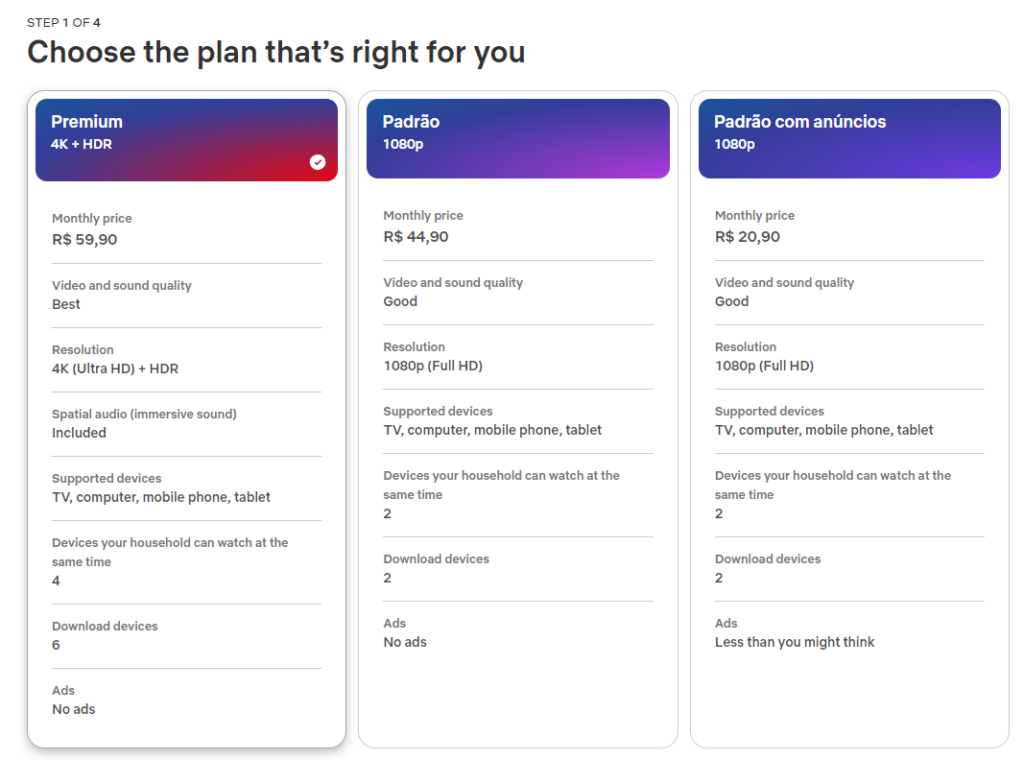The height and width of the screenshot is (760, 1024).
Task: Click the Spatial audio "Included" value
Action: click(x=79, y=433)
